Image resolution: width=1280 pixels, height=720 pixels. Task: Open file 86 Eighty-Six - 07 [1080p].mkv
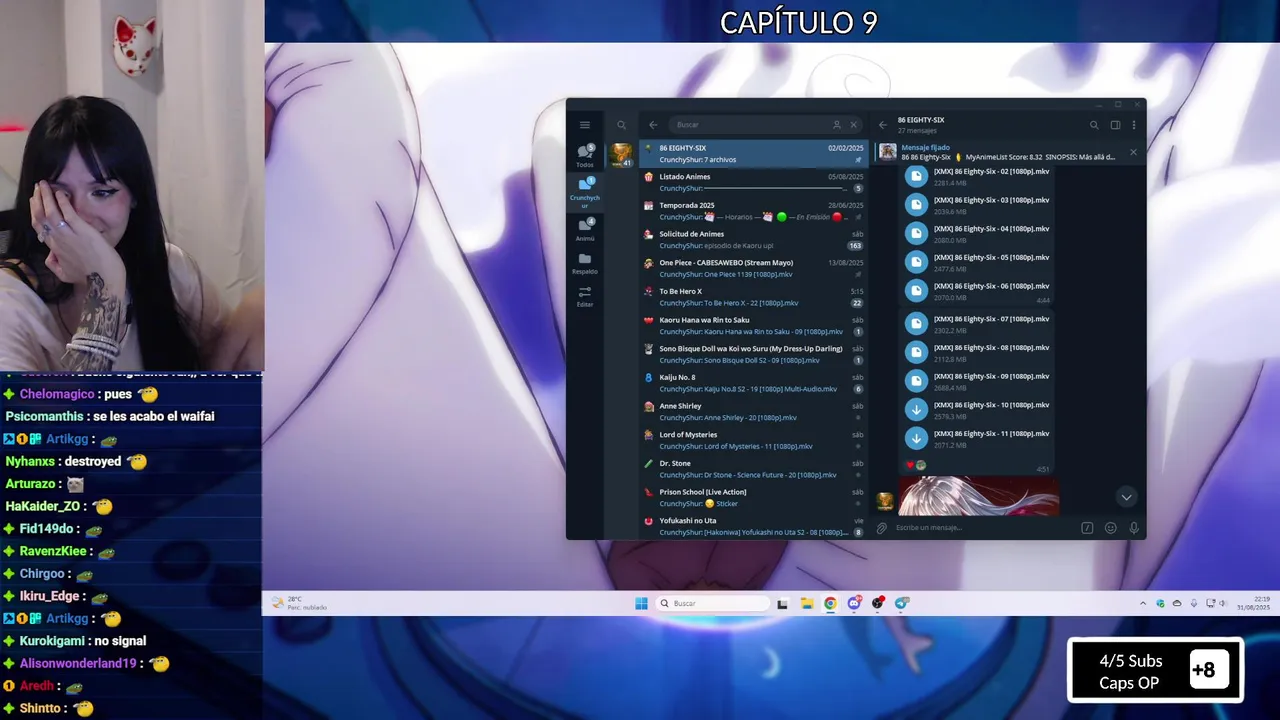[x=978, y=324]
